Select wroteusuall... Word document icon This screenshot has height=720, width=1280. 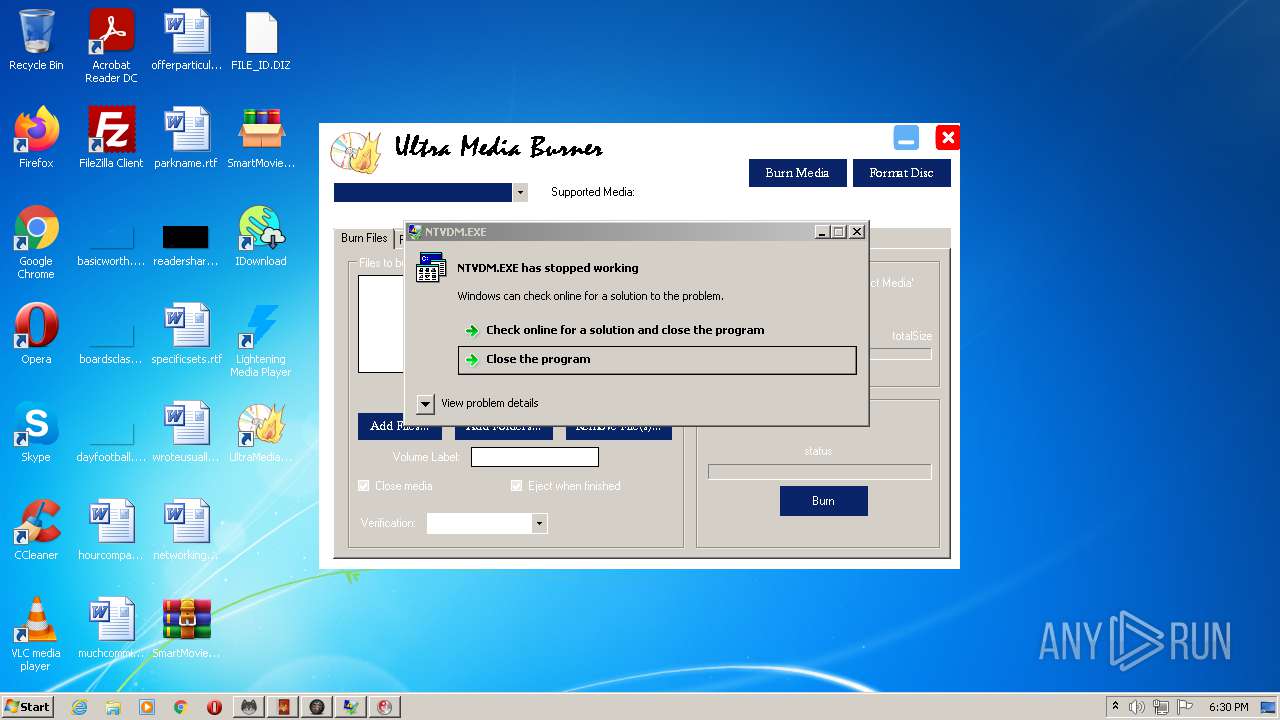point(186,432)
